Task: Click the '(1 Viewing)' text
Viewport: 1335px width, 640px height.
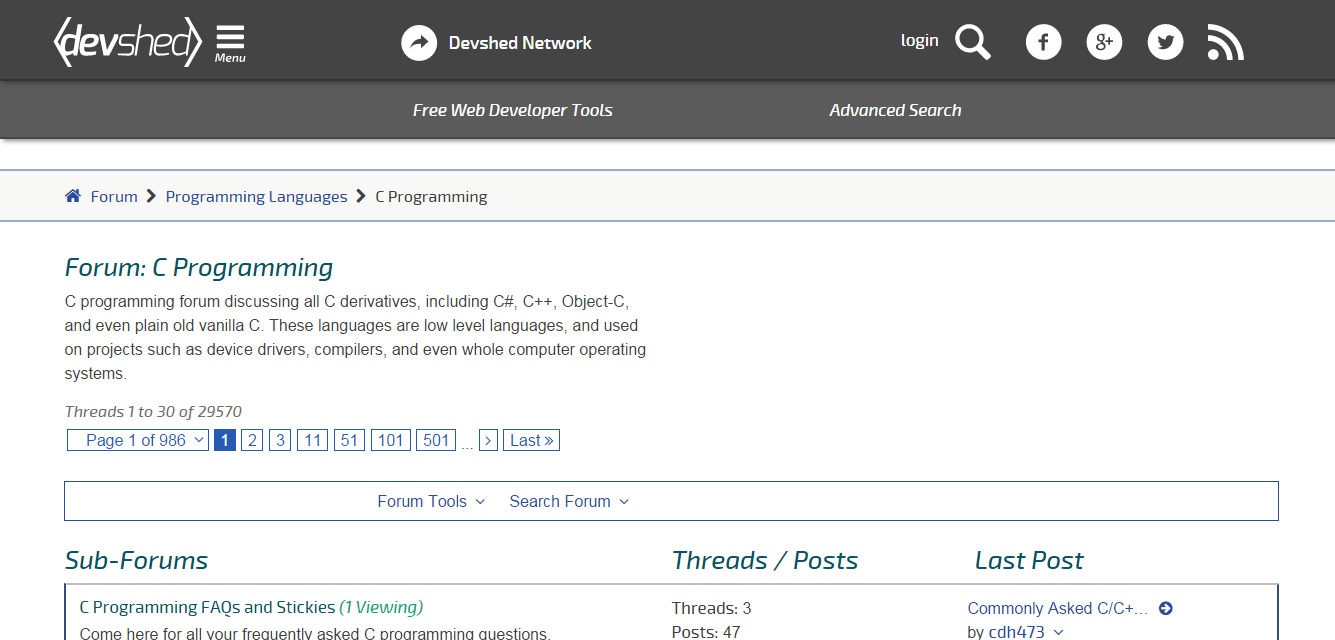Action: pyautogui.click(x=381, y=607)
